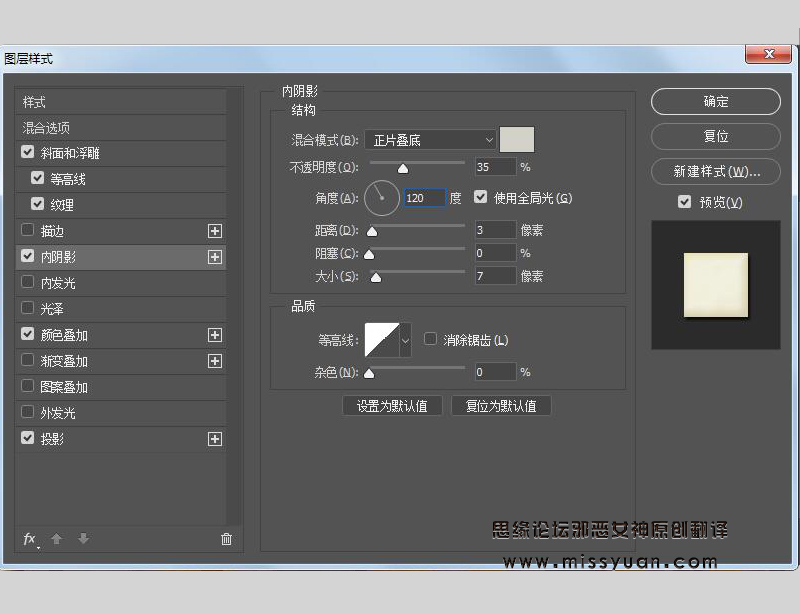Click the up arrow to move effect up
The height and width of the screenshot is (614, 800).
57,539
